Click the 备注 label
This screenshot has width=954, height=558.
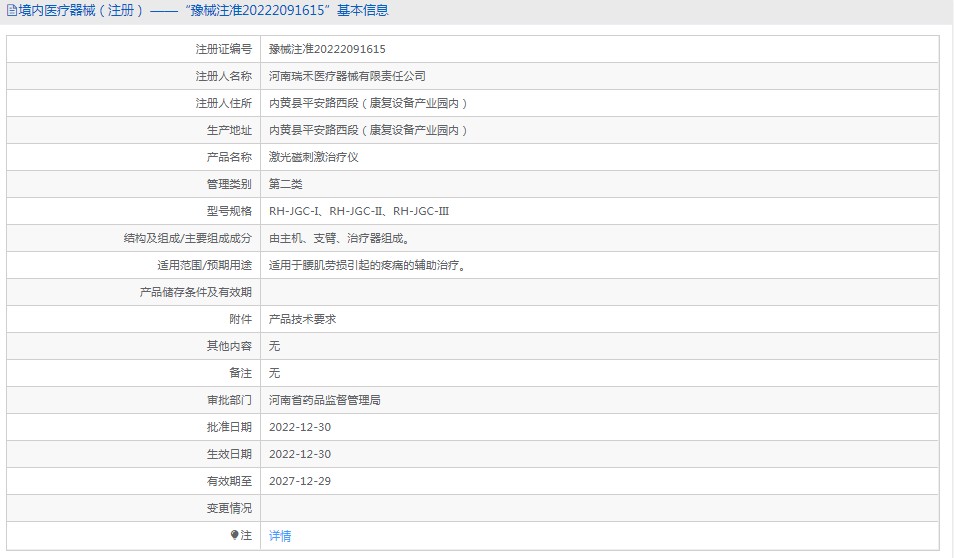coord(240,373)
